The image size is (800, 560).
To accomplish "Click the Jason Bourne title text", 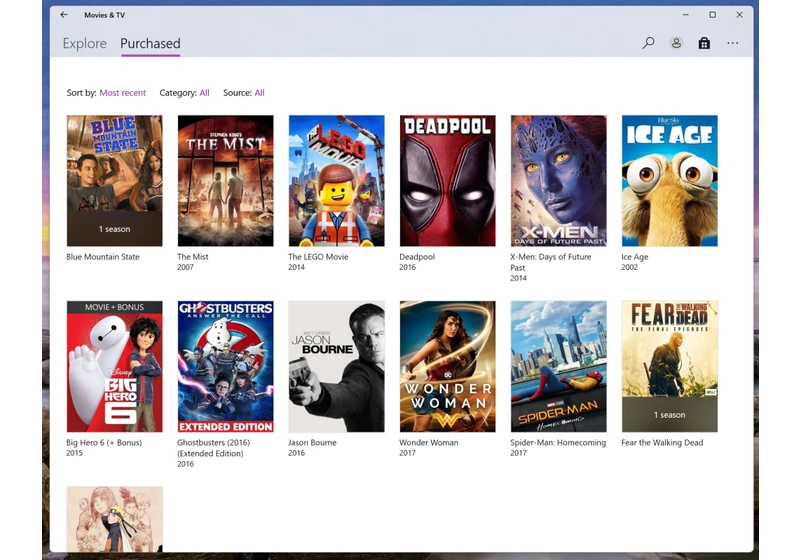I will pos(312,442).
